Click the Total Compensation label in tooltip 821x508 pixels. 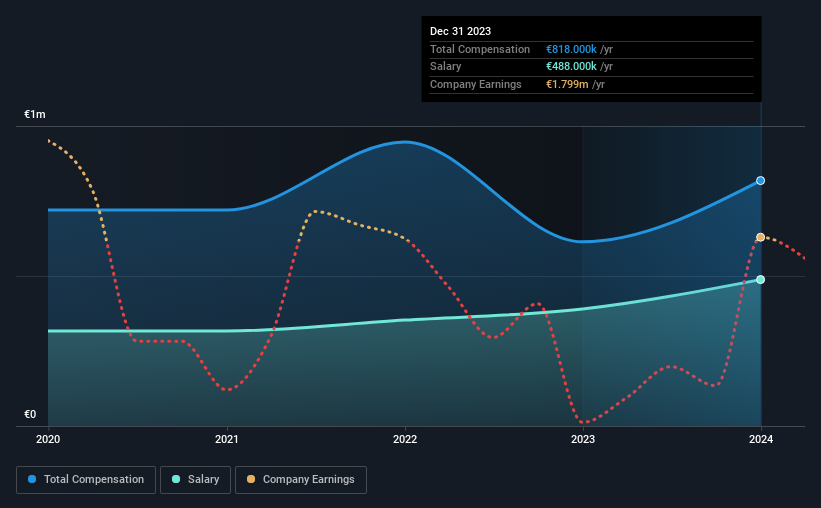click(480, 49)
